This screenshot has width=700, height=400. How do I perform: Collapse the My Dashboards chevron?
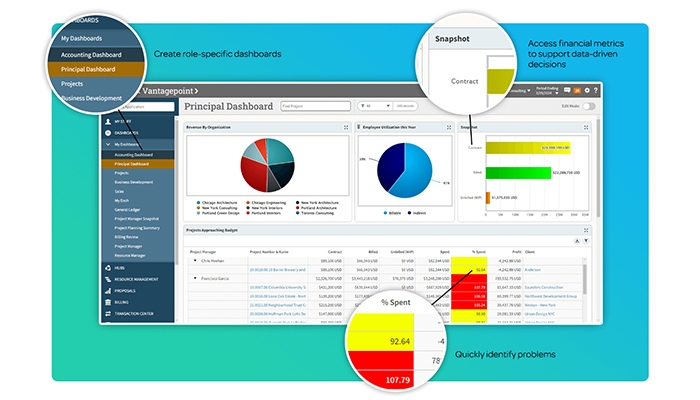[108, 144]
